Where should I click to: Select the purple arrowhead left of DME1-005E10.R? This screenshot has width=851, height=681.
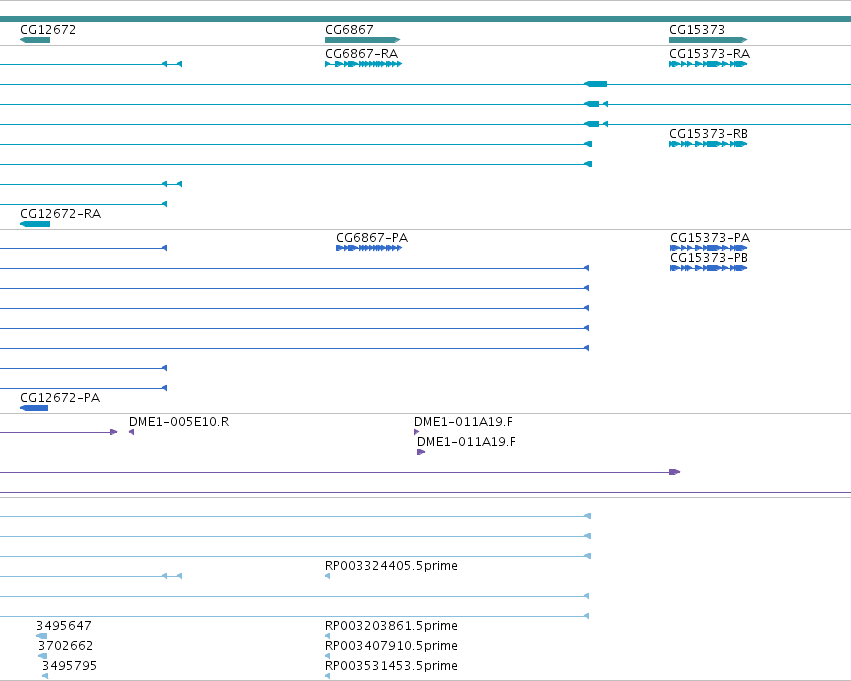113,432
